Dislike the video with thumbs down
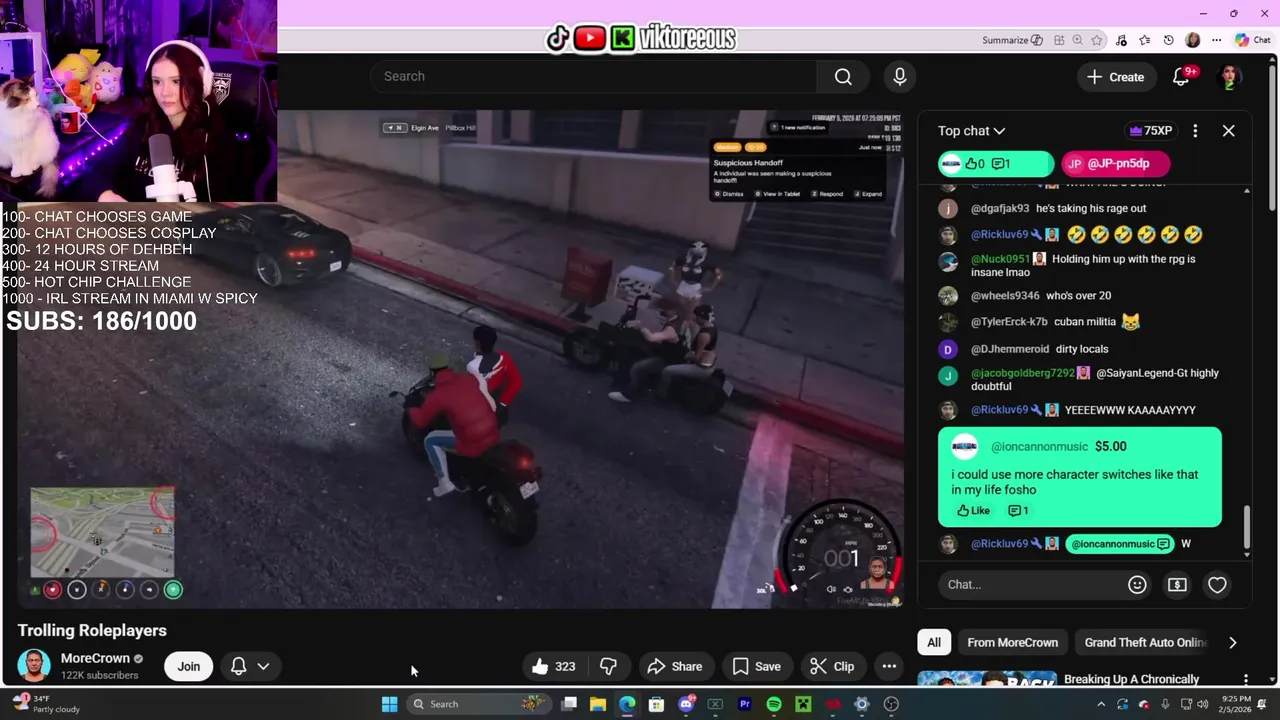 (x=608, y=666)
